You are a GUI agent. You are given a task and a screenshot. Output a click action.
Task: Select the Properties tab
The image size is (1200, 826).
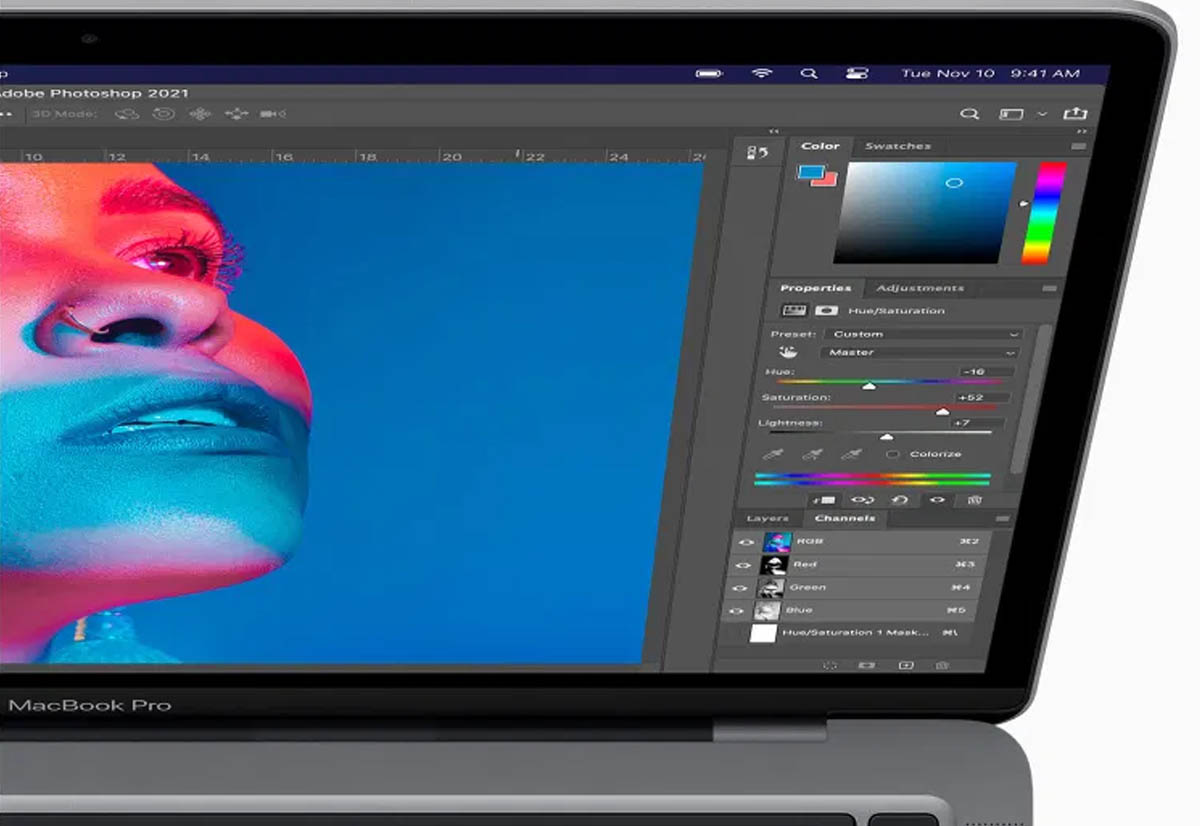coord(816,288)
